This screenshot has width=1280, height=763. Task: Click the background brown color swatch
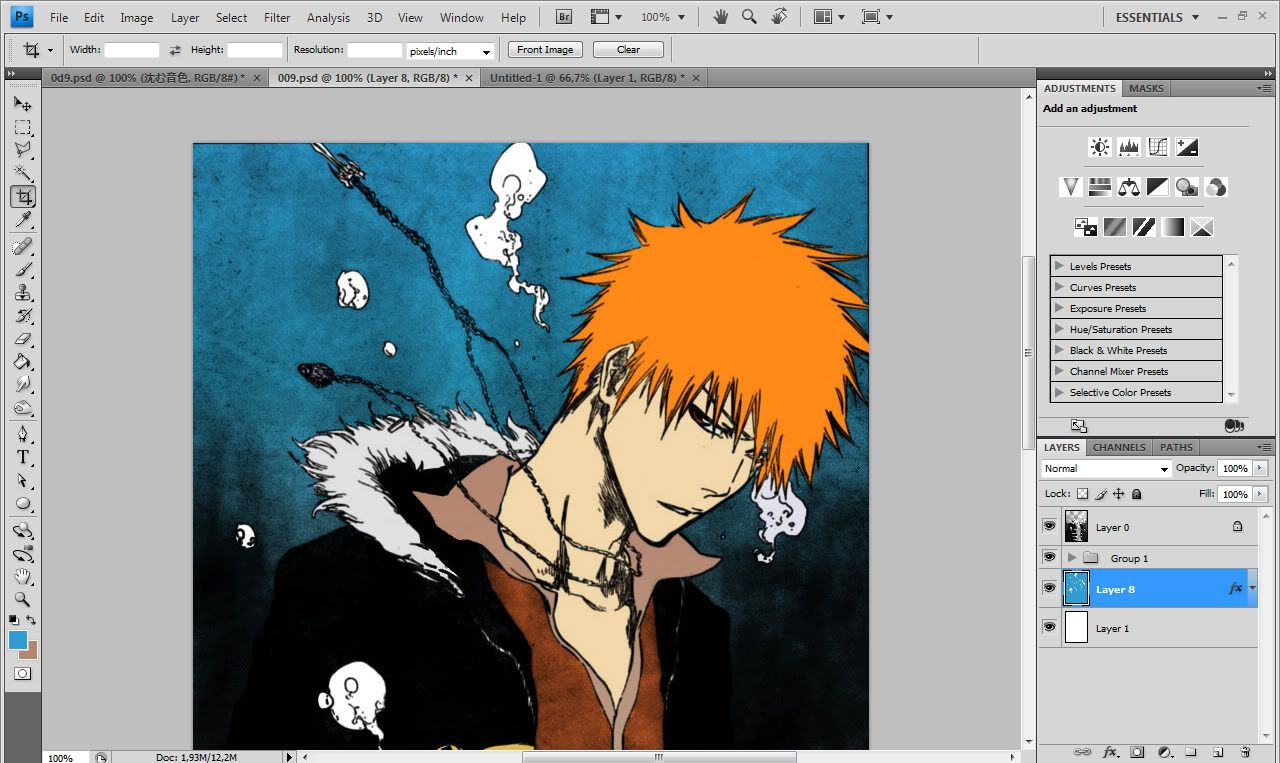pos(32,652)
